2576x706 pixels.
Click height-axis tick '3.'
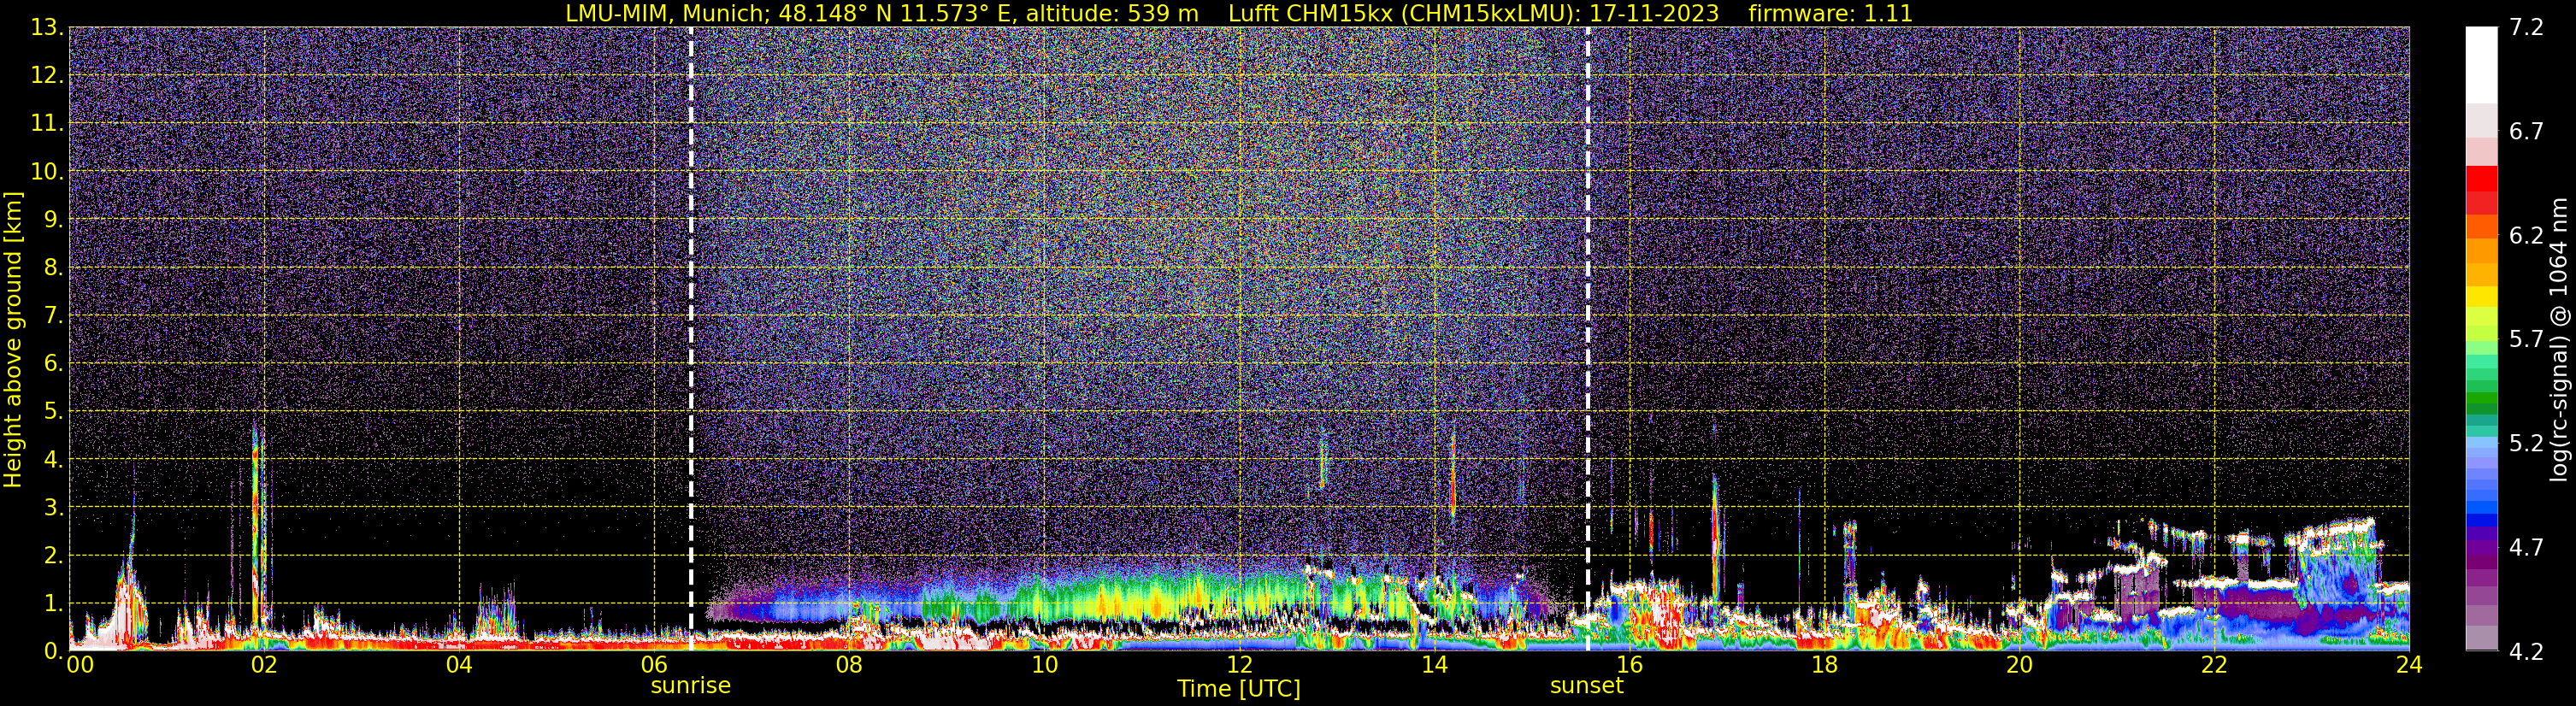click(x=54, y=508)
